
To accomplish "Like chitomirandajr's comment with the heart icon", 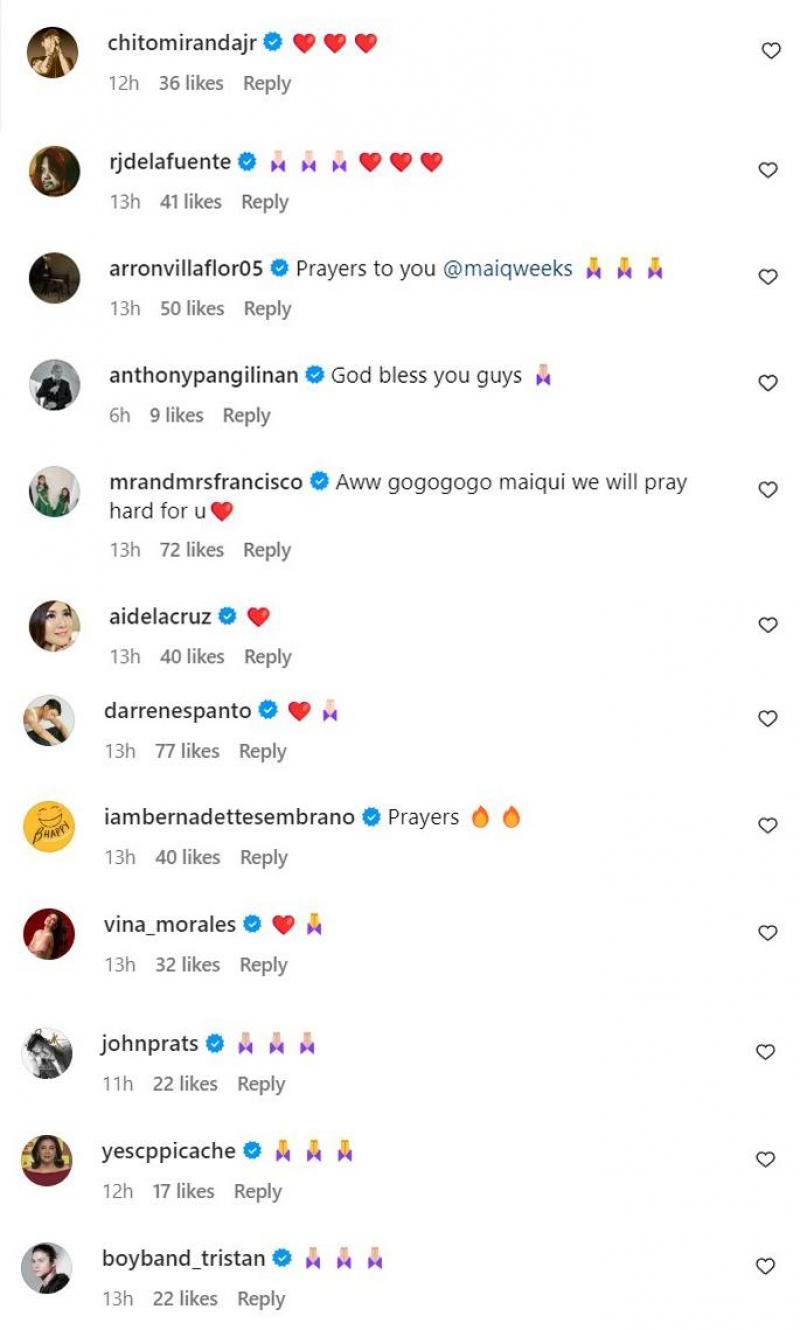I will tap(771, 51).
